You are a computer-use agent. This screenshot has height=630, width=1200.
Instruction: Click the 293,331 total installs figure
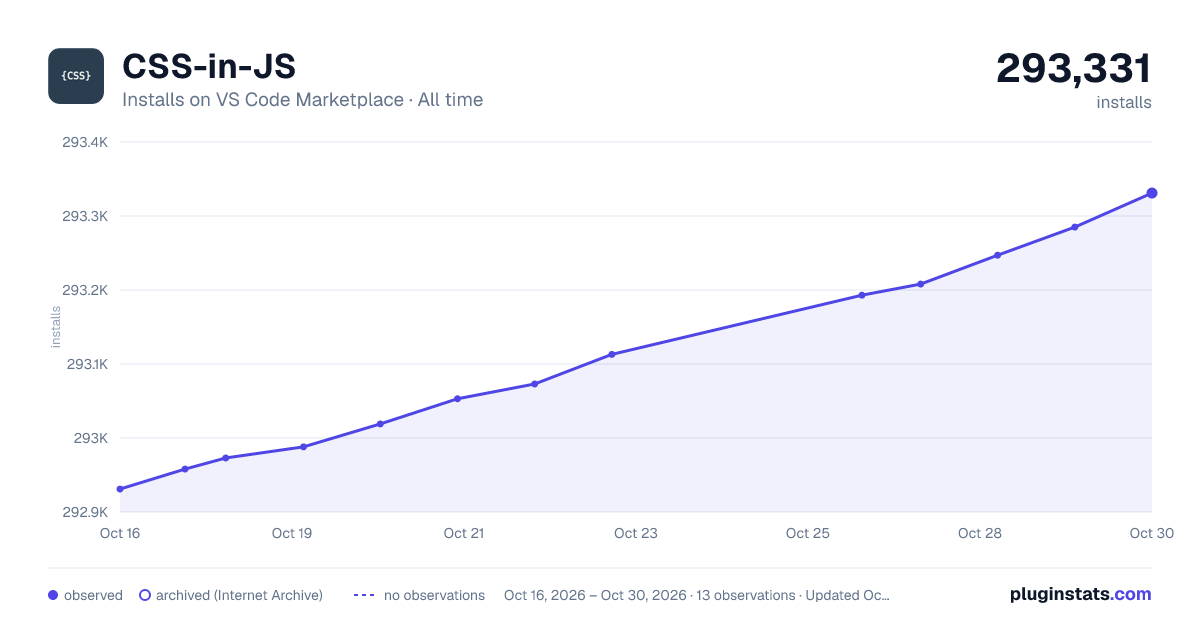[x=1074, y=69]
